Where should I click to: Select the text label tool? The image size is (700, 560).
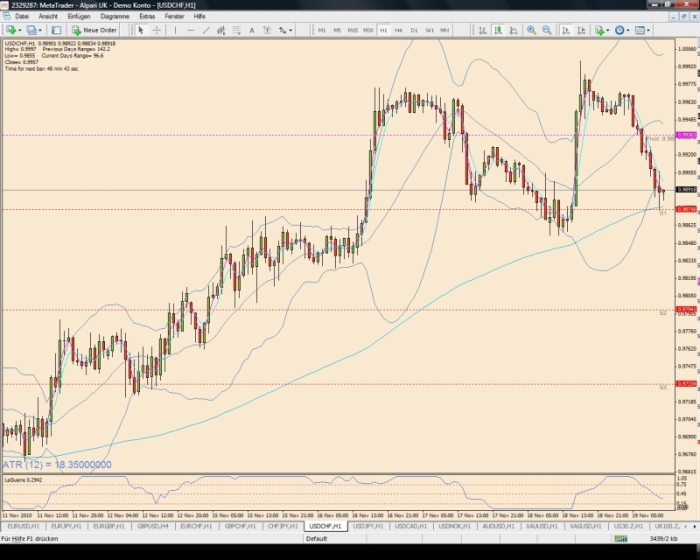[267, 30]
